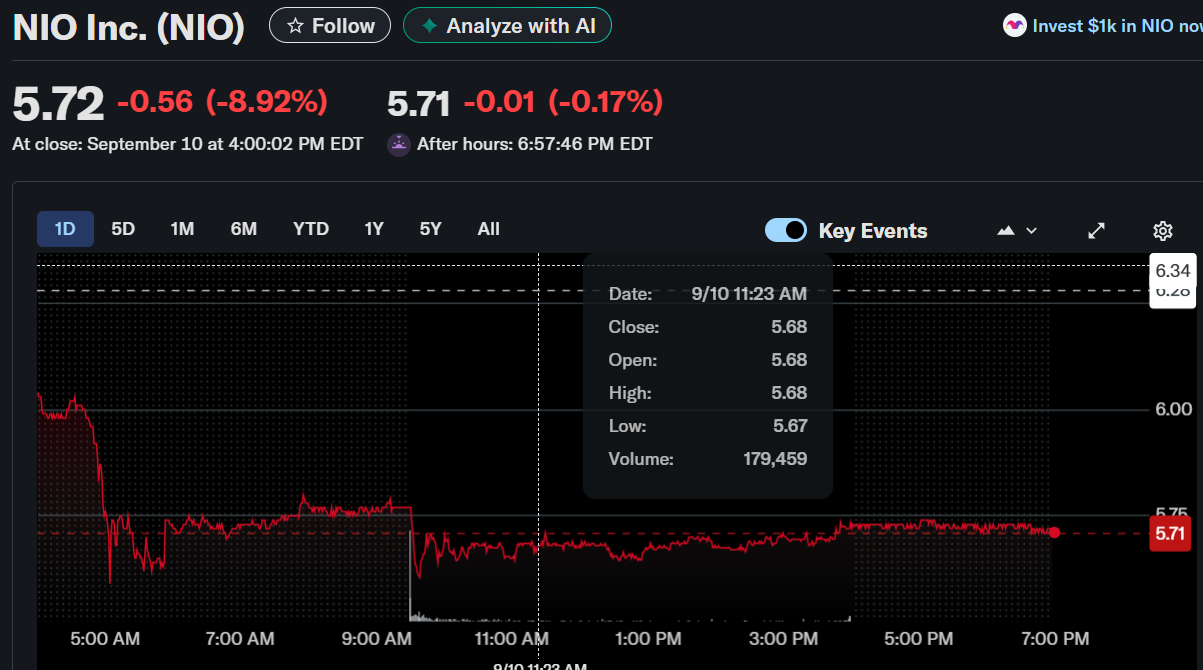
Task: Click the 9:00 AM time axis label
Action: click(x=376, y=638)
